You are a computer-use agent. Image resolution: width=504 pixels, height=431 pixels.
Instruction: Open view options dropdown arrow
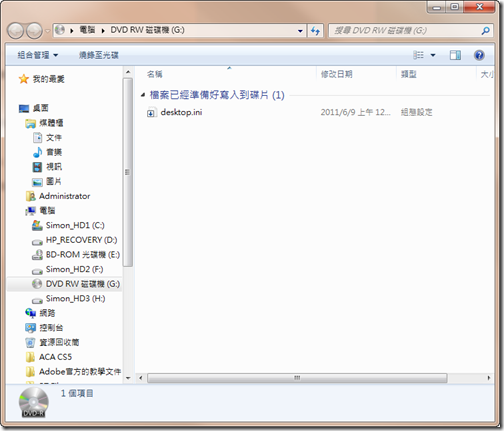point(433,55)
